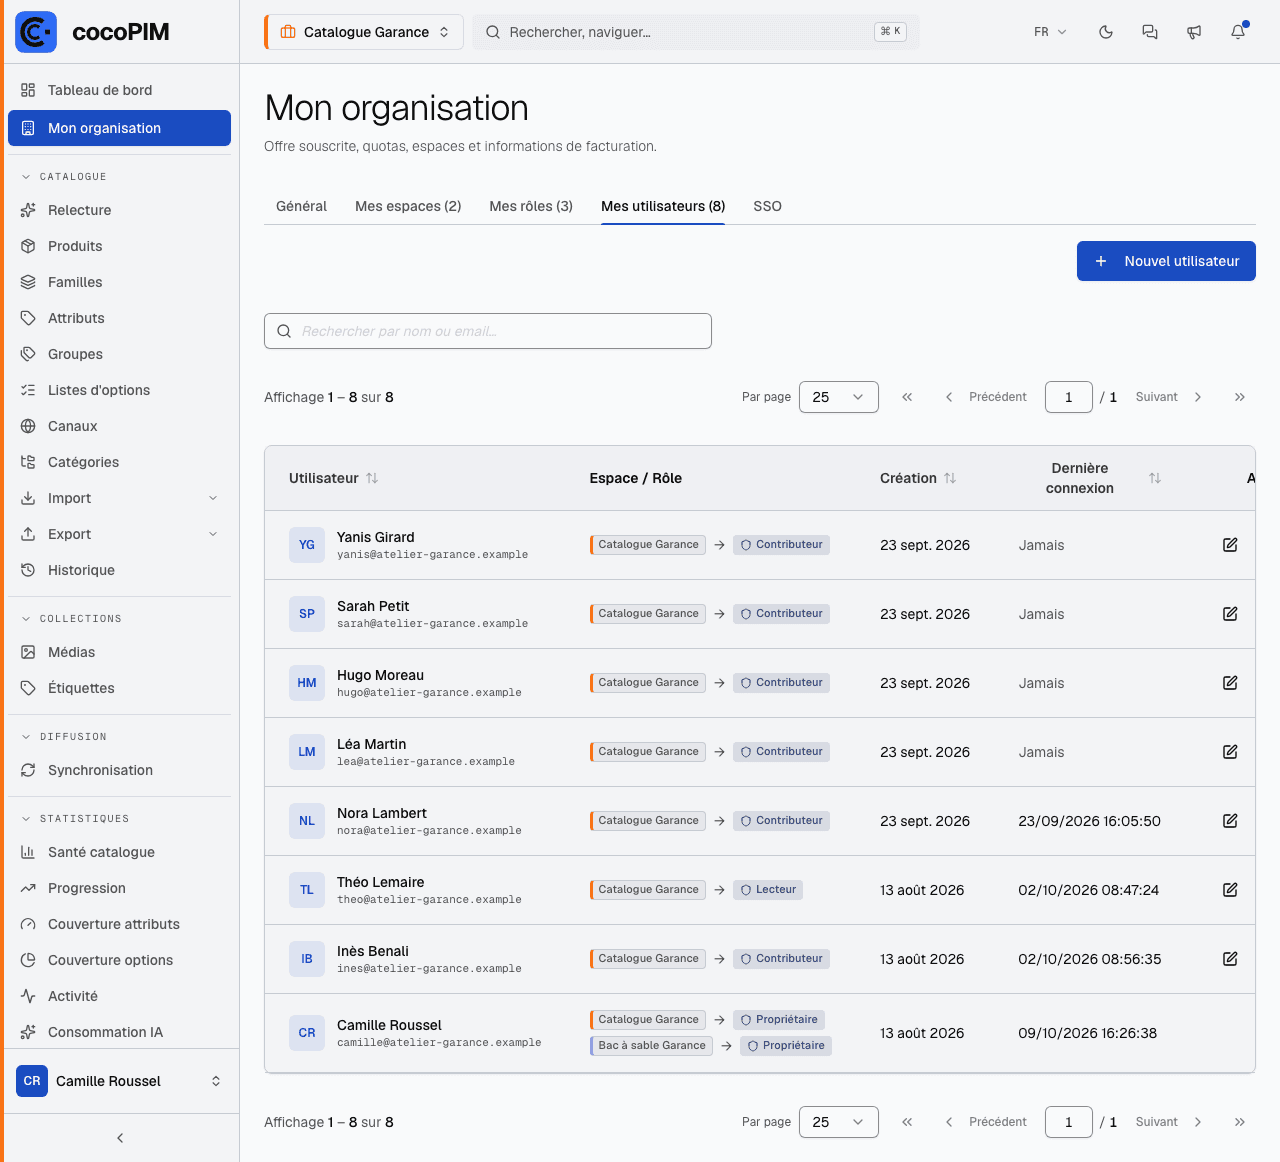1280x1162 pixels.
Task: Toggle dark mode moon icon
Action: tap(1106, 32)
